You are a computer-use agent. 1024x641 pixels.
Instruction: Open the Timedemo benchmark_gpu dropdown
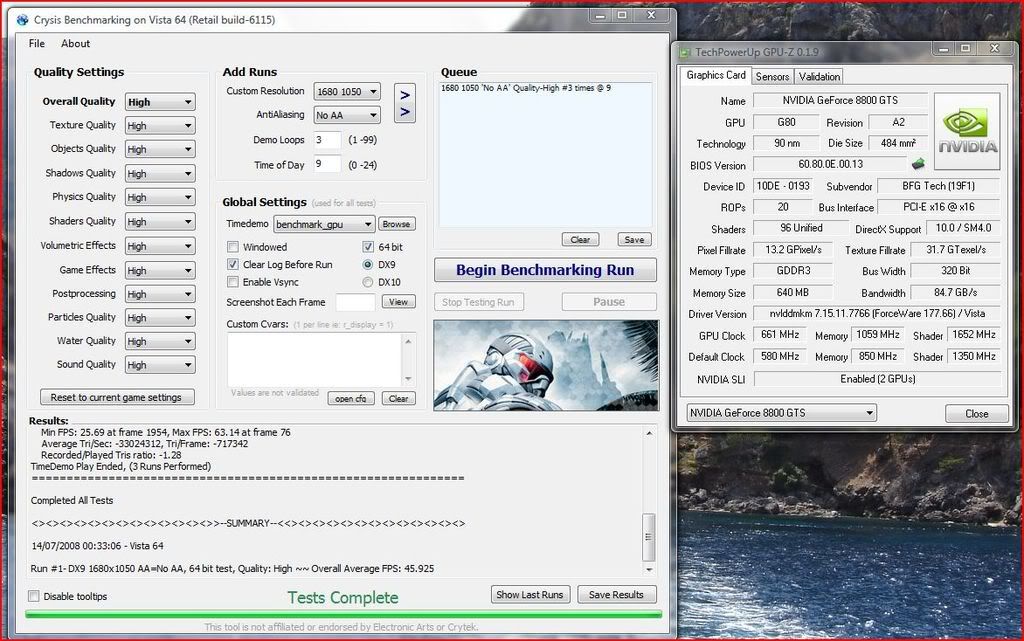[324, 224]
